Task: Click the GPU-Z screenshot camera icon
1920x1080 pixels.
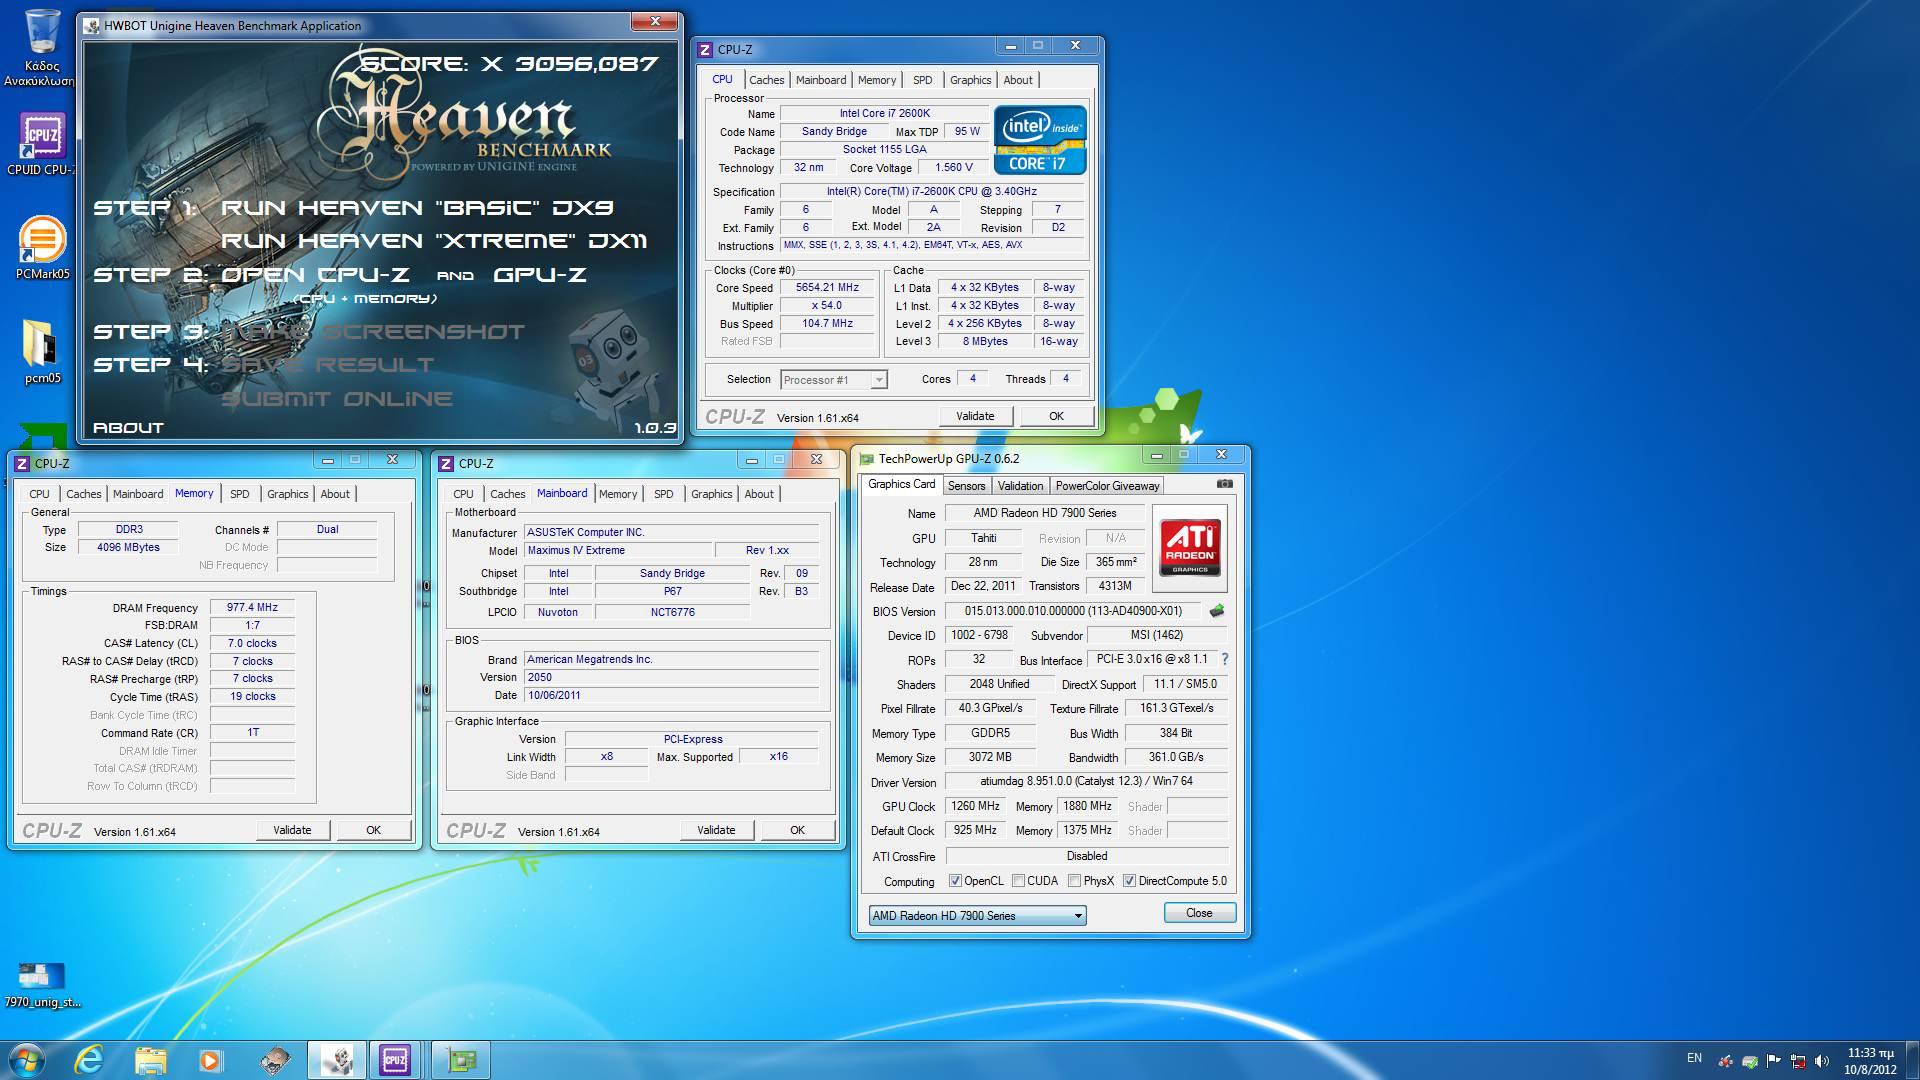Action: [1224, 485]
